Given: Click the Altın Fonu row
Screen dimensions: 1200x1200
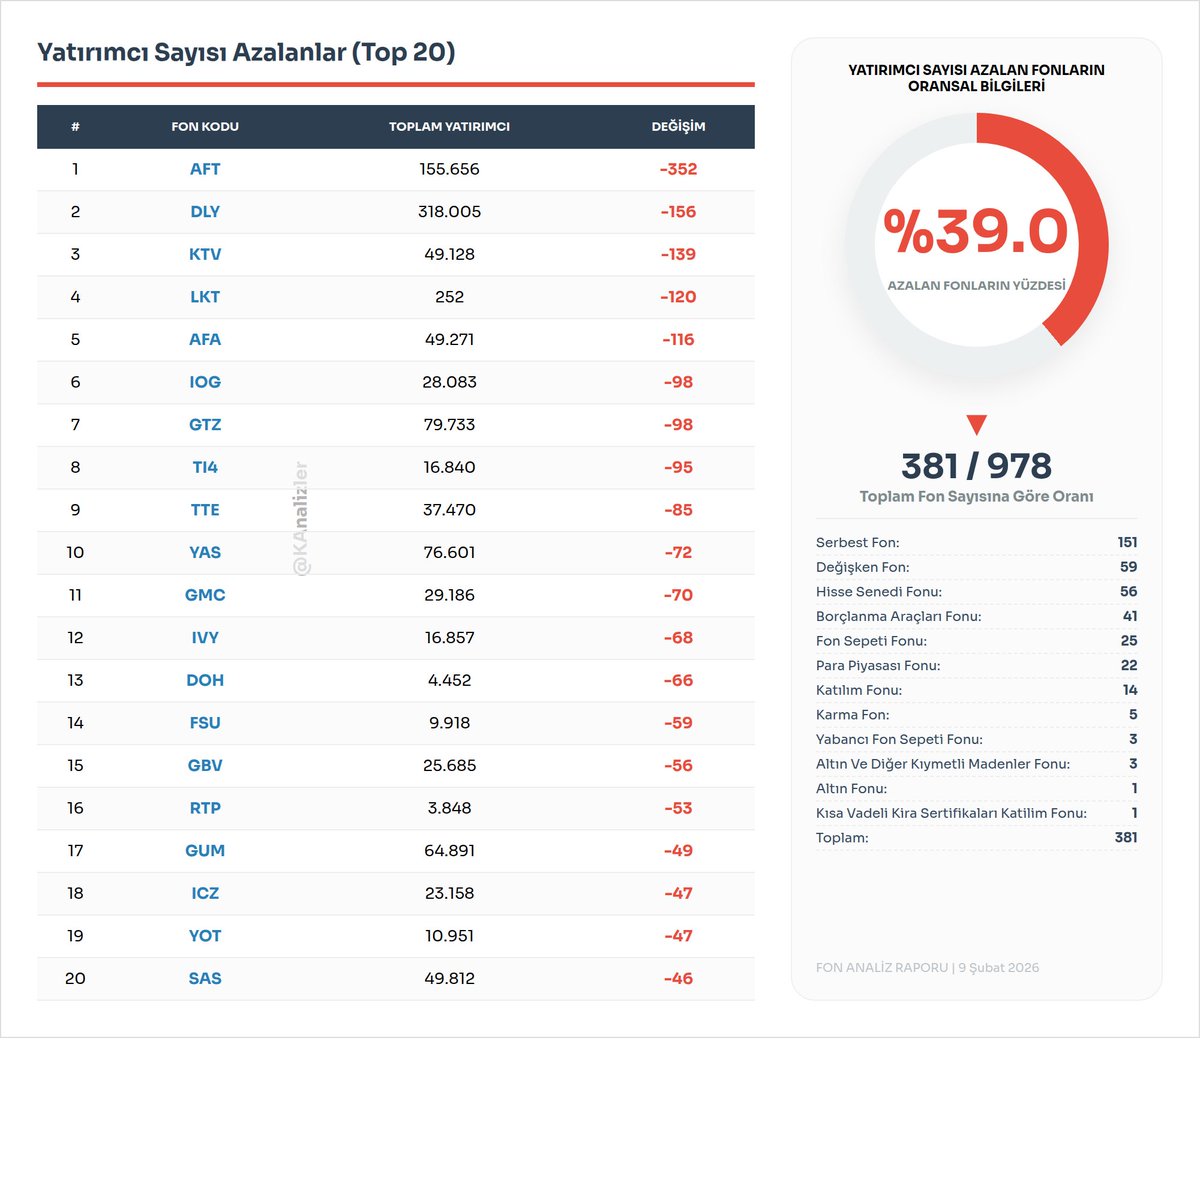Looking at the screenshot, I should point(977,788).
